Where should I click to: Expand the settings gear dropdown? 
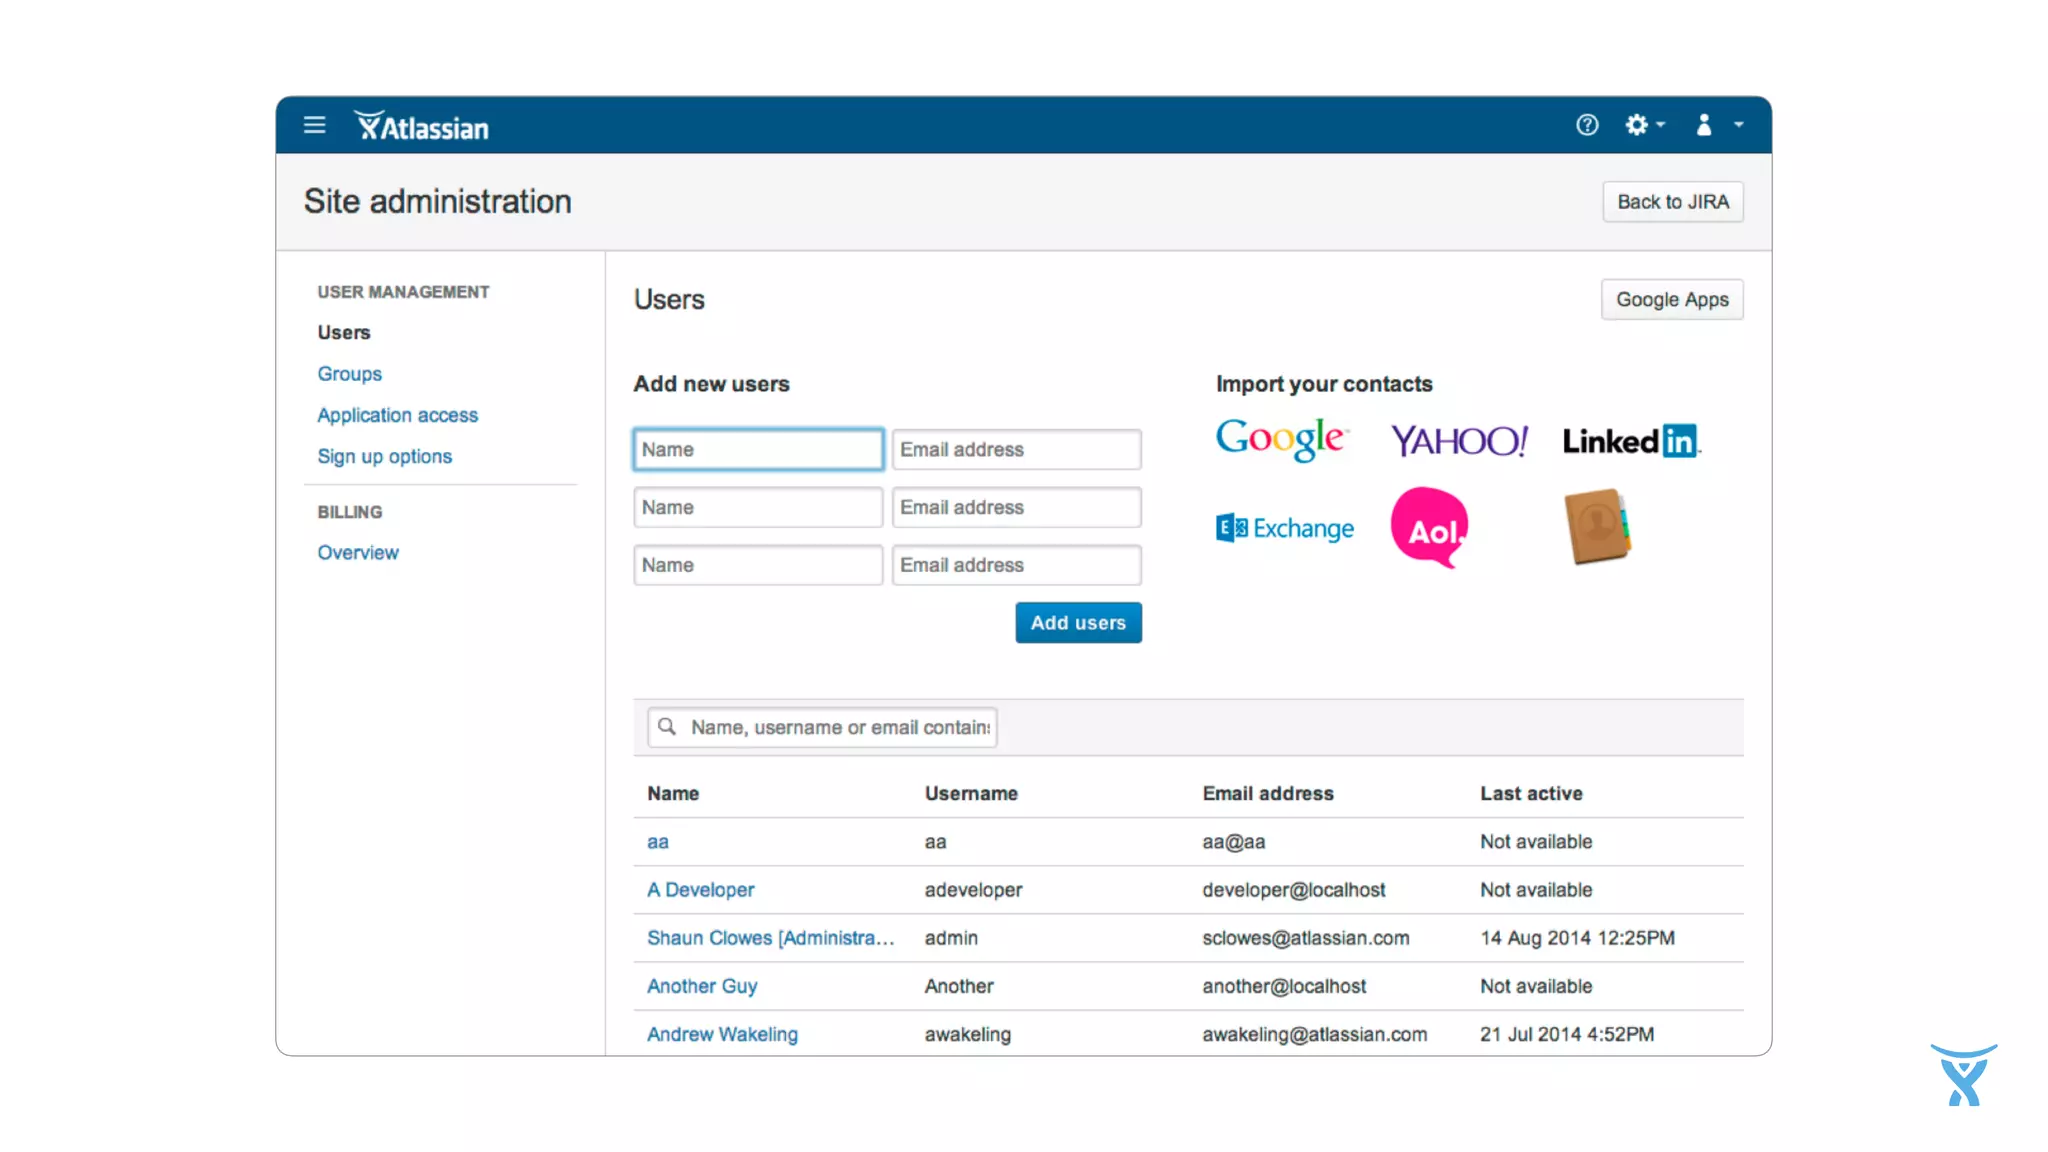click(1644, 125)
